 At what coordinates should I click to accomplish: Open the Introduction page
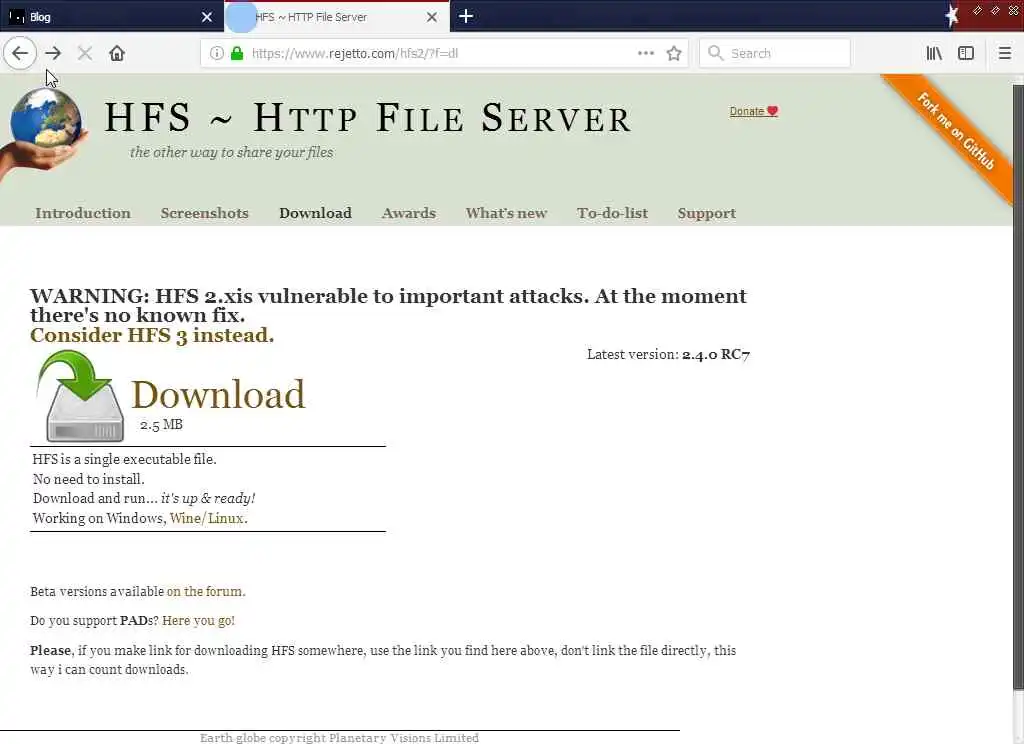pyautogui.click(x=83, y=213)
